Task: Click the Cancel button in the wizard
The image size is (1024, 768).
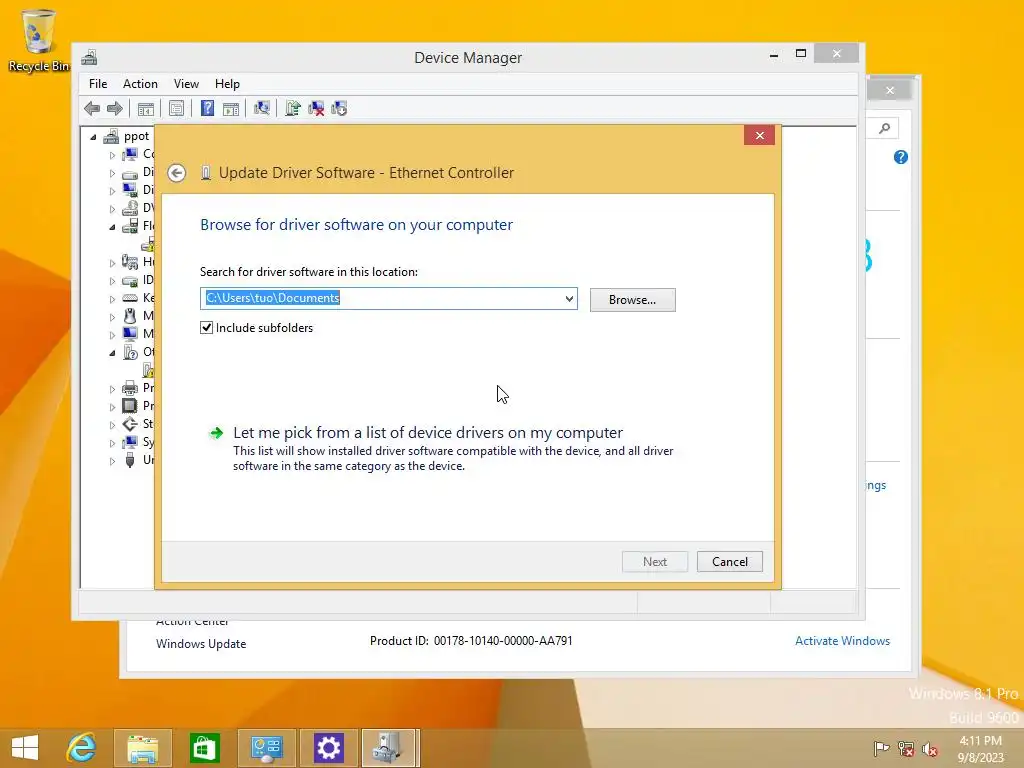Action: 729,562
